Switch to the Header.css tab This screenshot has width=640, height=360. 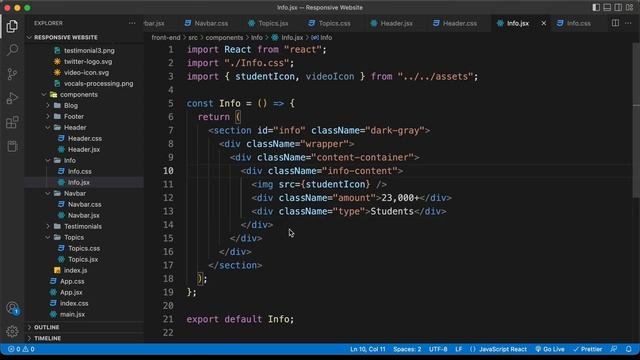[x=455, y=23]
